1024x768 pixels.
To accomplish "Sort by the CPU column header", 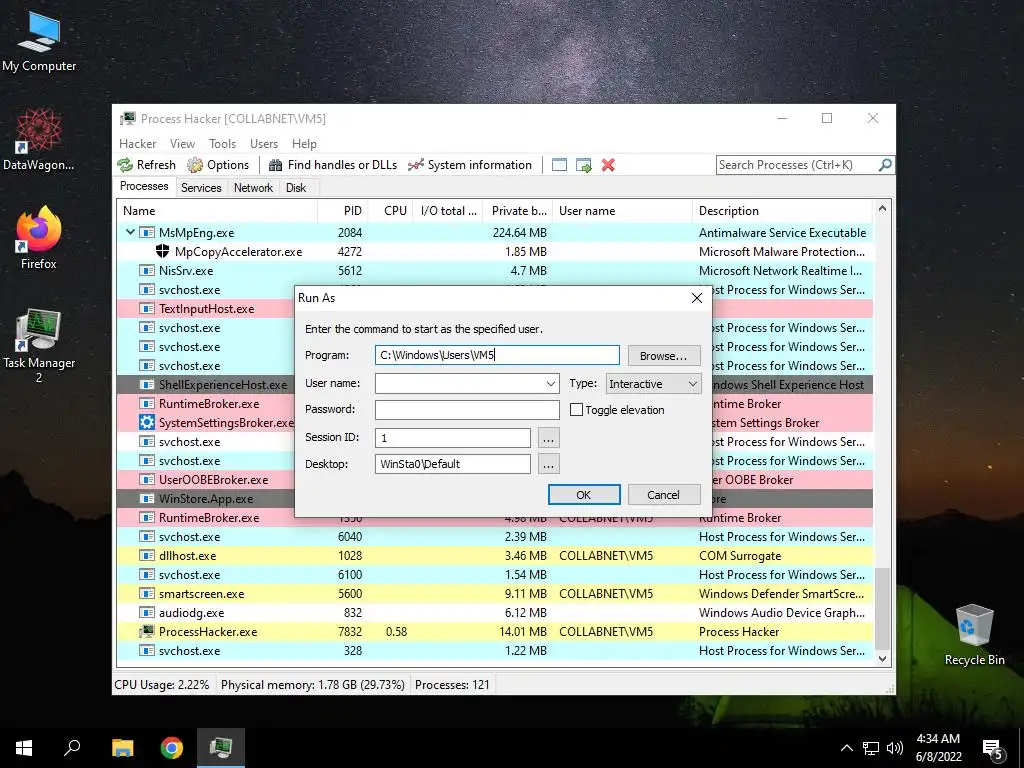I will point(391,211).
